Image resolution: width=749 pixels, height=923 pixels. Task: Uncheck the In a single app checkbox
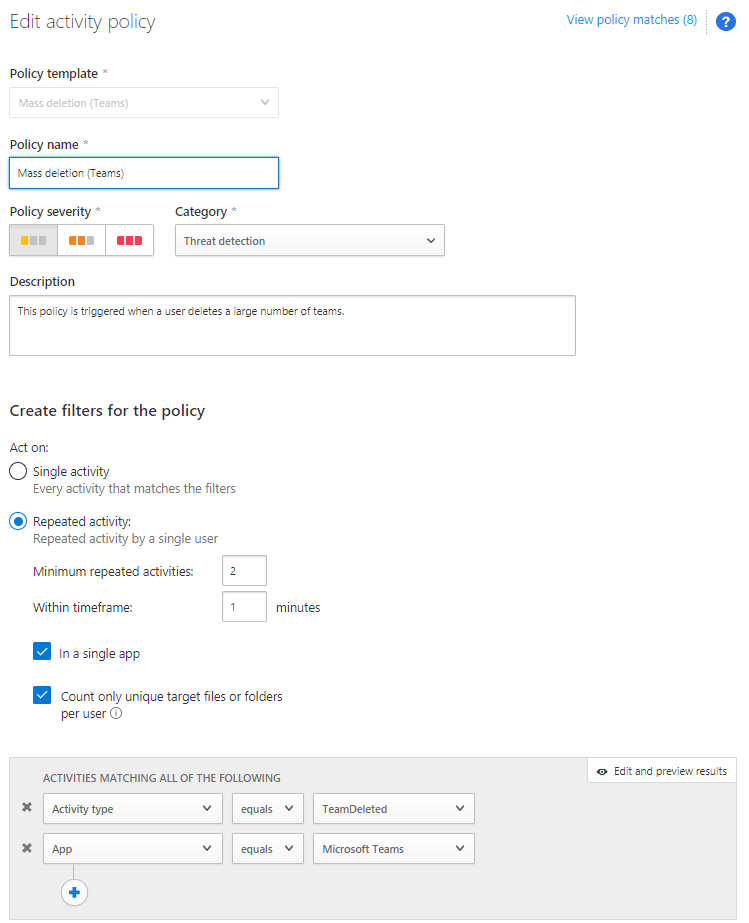tap(42, 652)
